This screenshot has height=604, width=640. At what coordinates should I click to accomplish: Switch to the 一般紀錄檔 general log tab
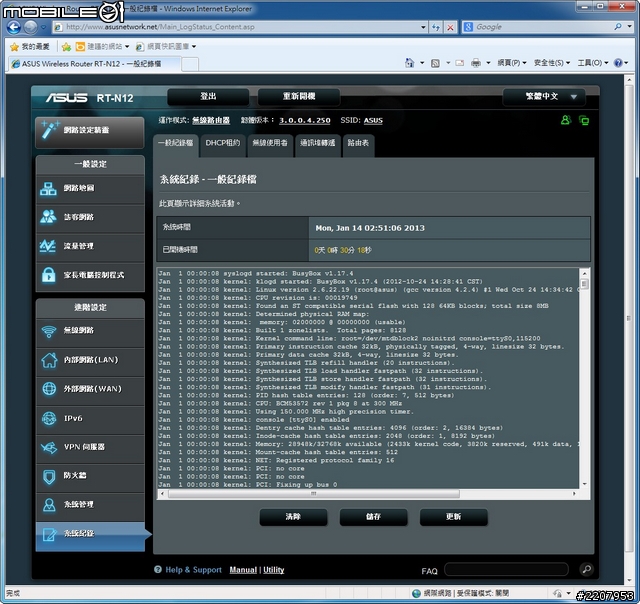tap(176, 143)
